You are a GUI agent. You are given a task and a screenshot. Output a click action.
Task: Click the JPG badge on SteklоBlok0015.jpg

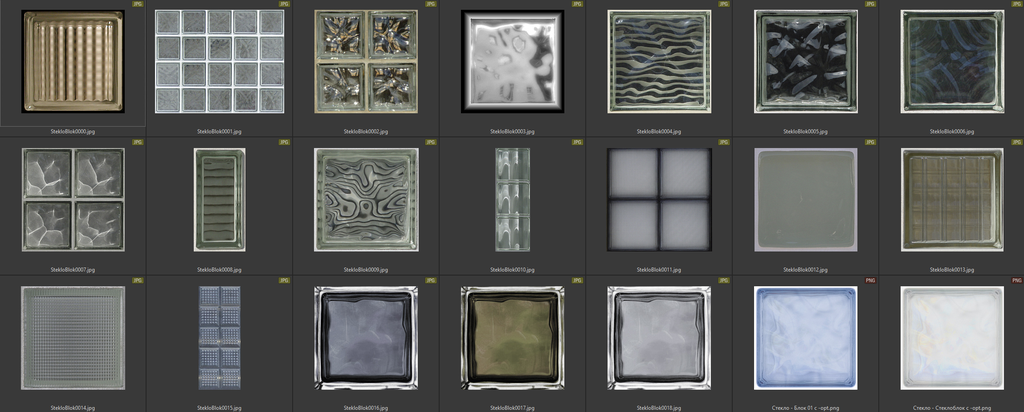[284, 281]
